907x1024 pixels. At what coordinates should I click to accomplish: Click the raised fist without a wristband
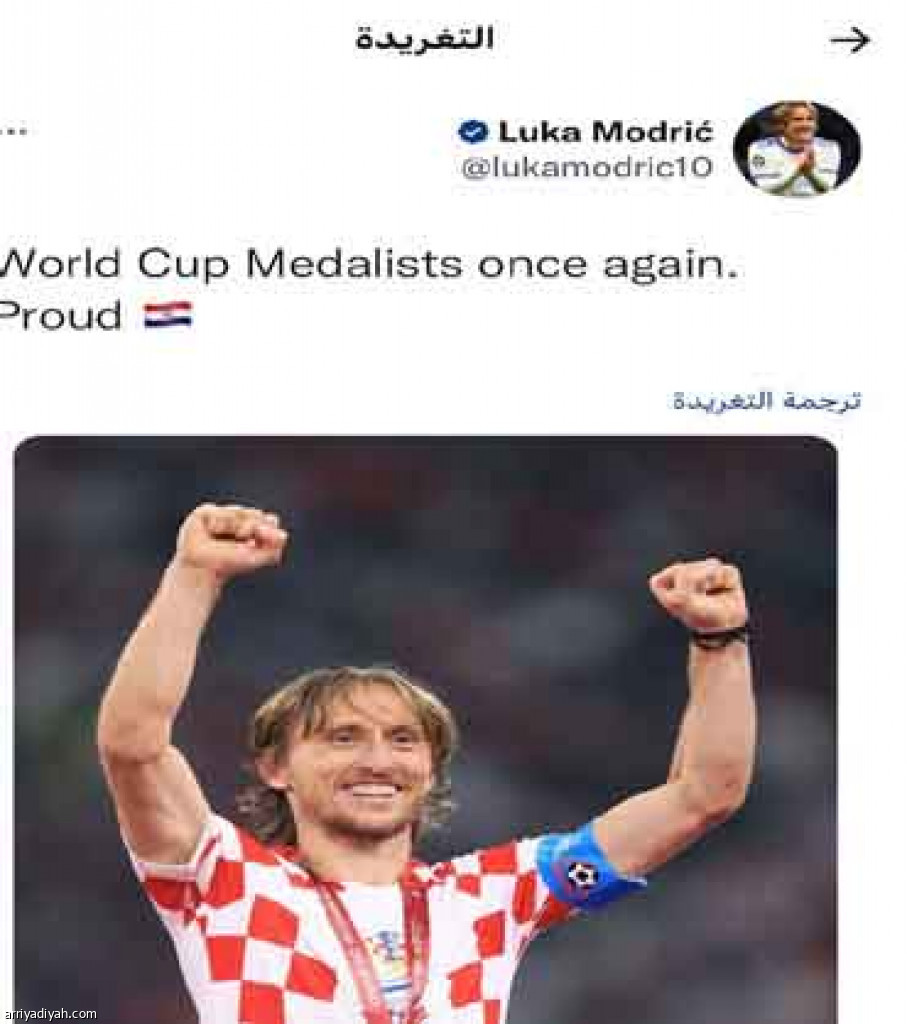coord(231,540)
